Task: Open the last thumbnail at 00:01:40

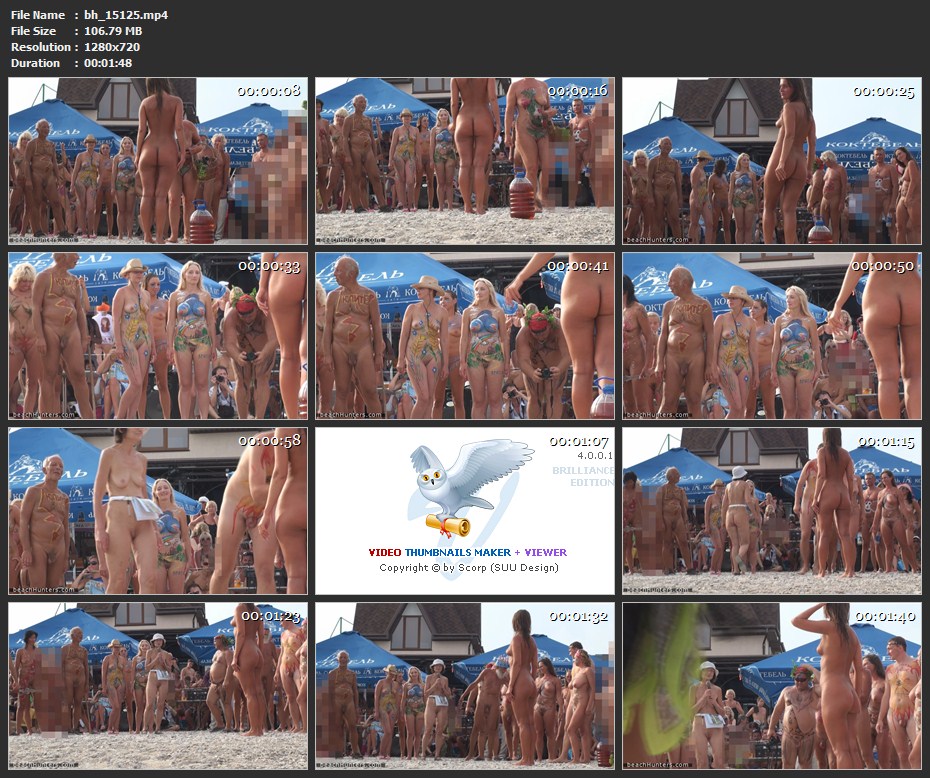Action: (771, 685)
